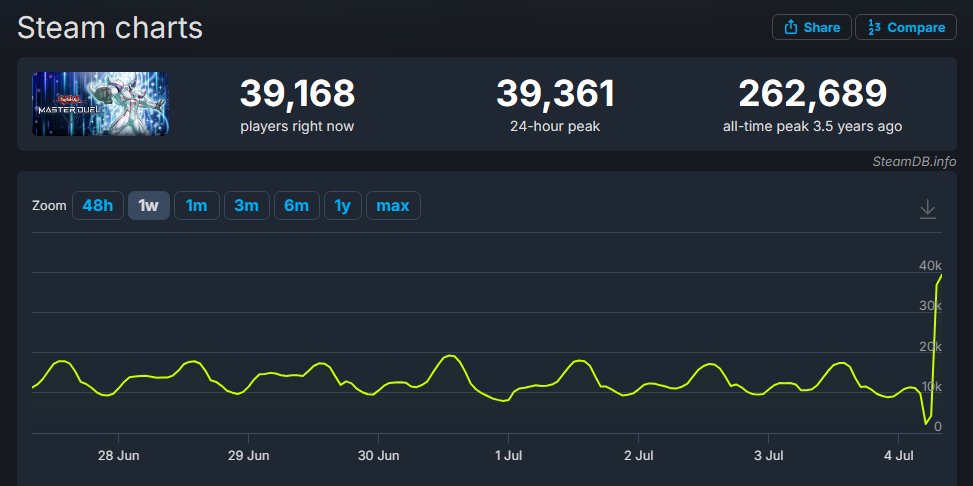This screenshot has width=973, height=486.
Task: Click the 1 Jul axis label
Action: pos(508,456)
